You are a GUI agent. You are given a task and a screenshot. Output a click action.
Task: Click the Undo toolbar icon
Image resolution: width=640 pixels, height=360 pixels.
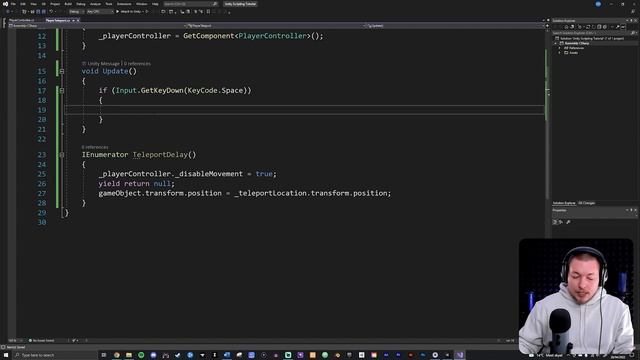coord(51,11)
